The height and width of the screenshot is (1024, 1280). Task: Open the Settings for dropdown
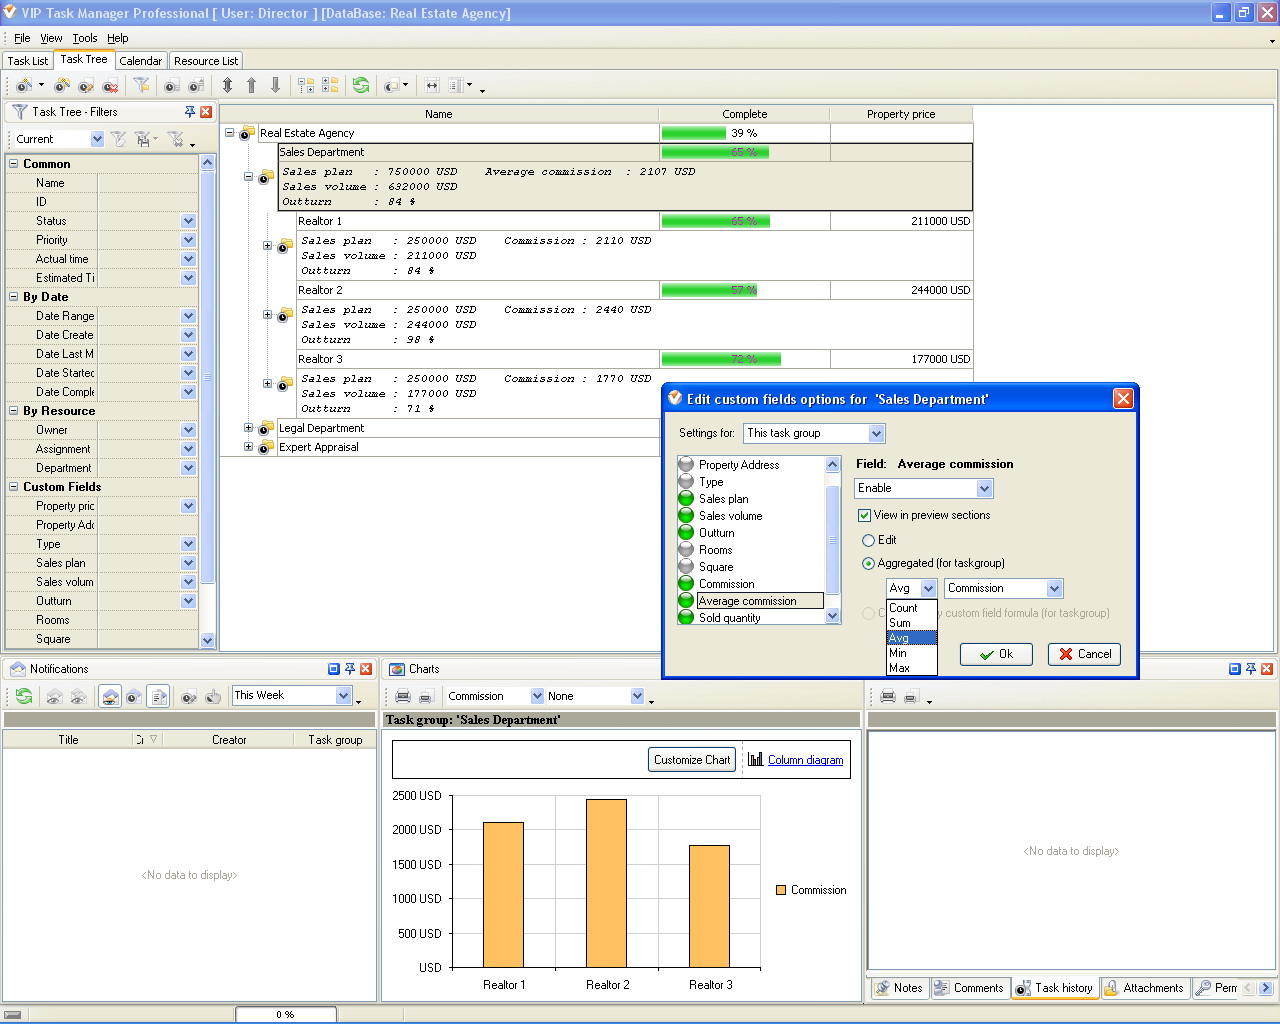(876, 433)
